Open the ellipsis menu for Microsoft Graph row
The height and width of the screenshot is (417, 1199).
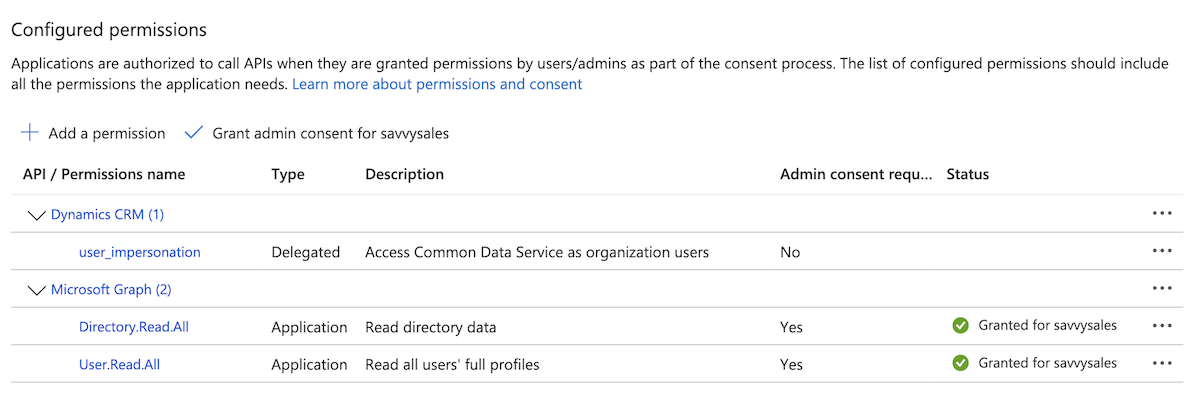(1161, 289)
